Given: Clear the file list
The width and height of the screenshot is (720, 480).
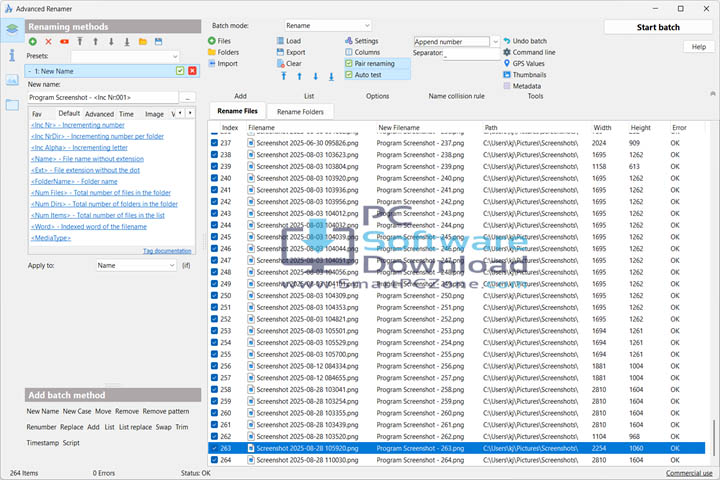Looking at the screenshot, I should [x=289, y=64].
